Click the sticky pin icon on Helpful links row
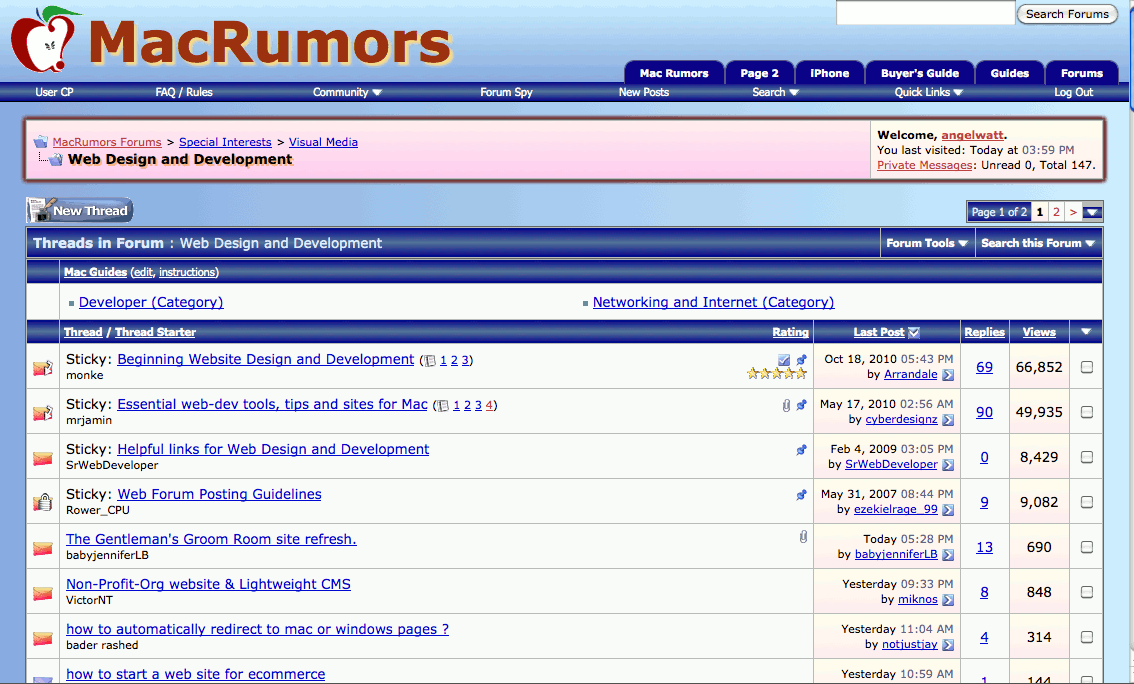This screenshot has width=1134, height=684. point(801,450)
